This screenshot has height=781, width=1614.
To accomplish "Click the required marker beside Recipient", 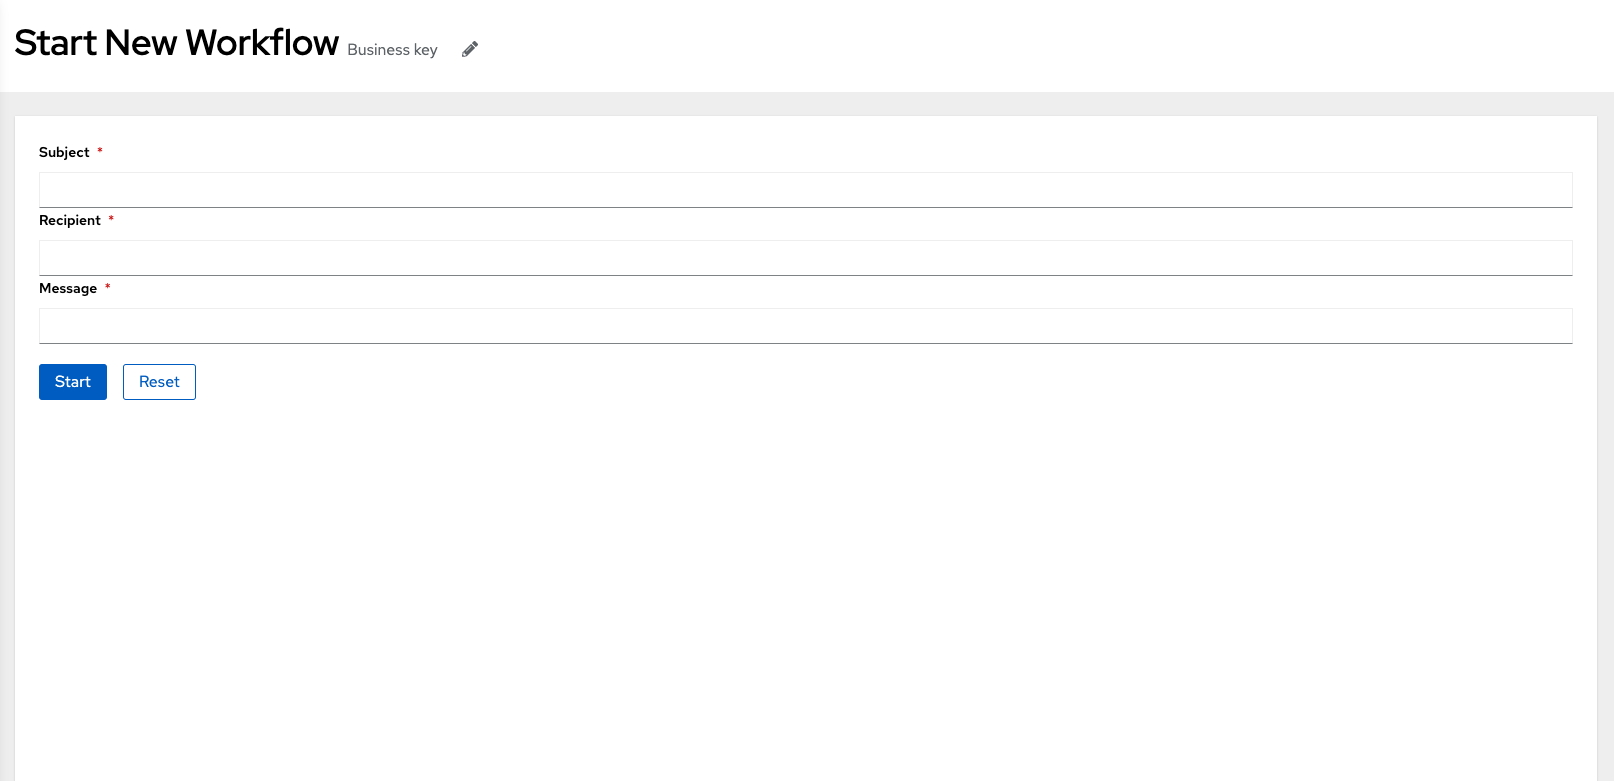I will tap(111, 219).
